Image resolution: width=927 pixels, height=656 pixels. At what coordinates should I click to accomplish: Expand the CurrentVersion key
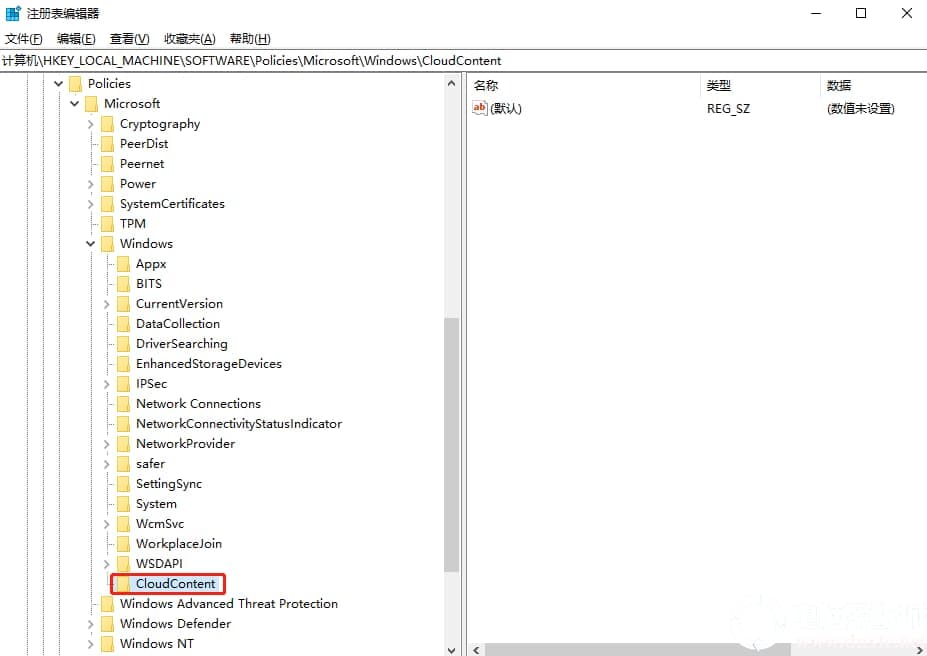106,304
